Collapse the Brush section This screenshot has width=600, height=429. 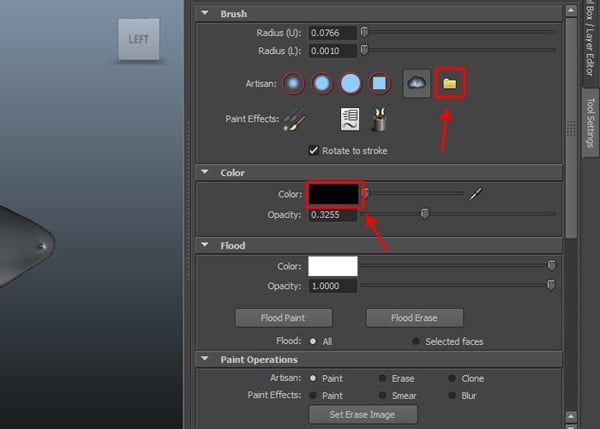click(x=205, y=14)
